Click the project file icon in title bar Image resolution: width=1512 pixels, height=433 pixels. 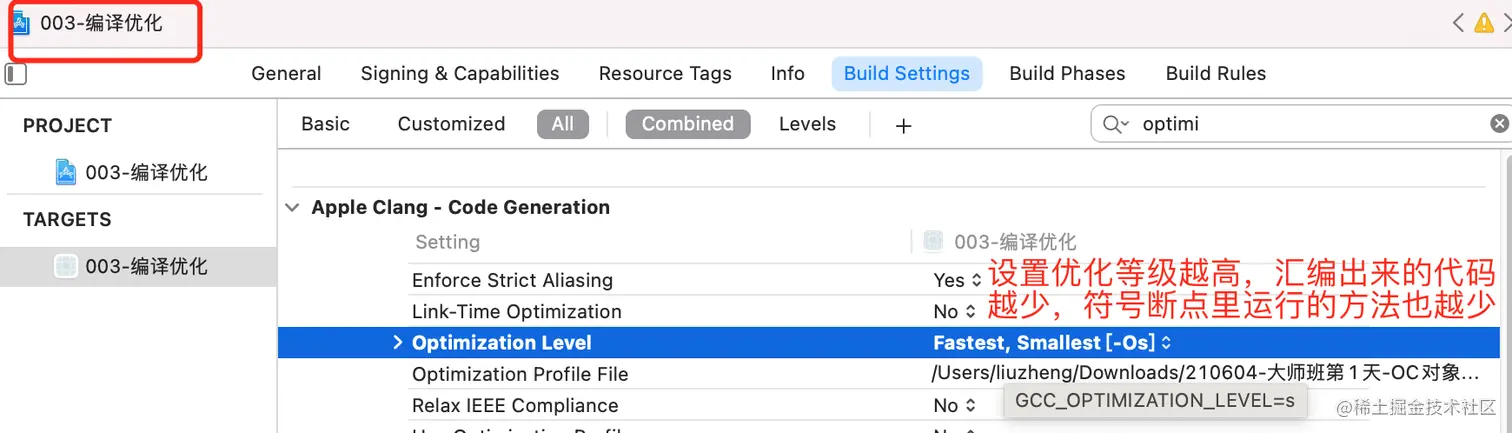tap(21, 23)
